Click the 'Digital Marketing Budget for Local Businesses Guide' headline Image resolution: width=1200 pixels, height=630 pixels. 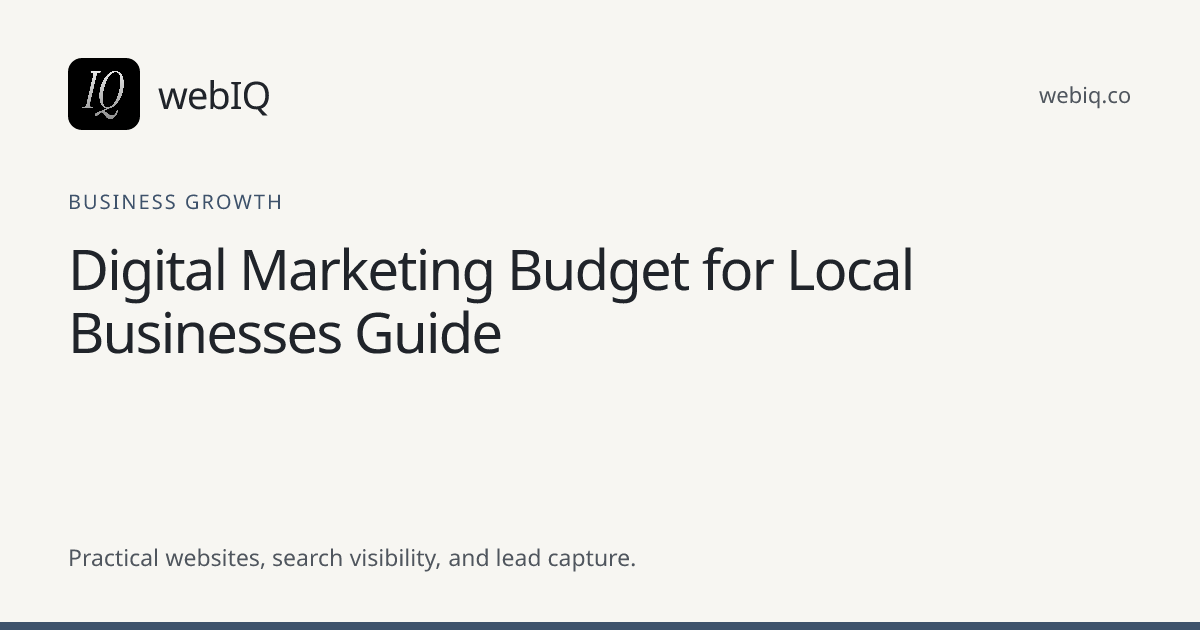click(x=491, y=302)
